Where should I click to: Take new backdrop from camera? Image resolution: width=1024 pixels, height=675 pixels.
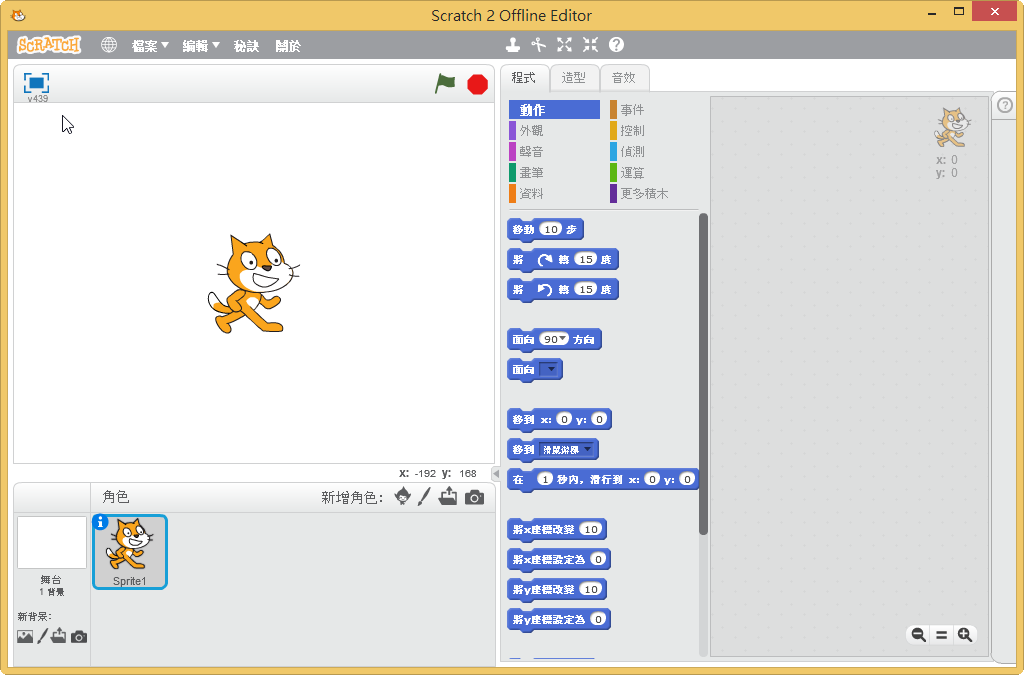tap(79, 636)
